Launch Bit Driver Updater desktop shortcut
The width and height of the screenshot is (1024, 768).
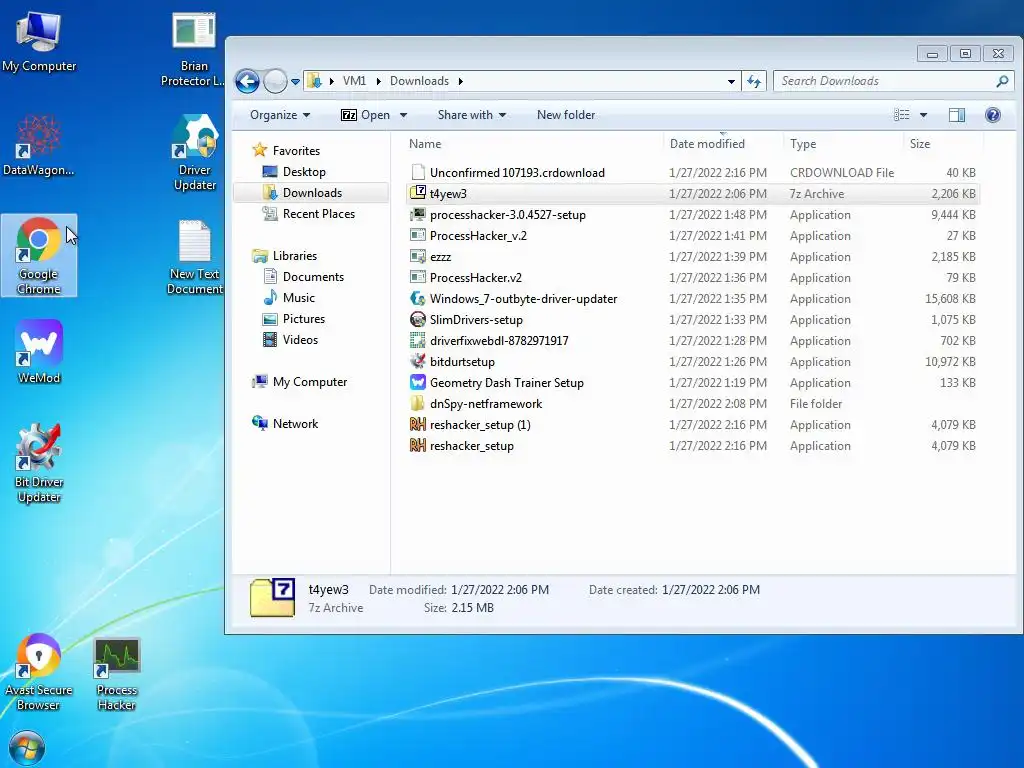(x=39, y=464)
